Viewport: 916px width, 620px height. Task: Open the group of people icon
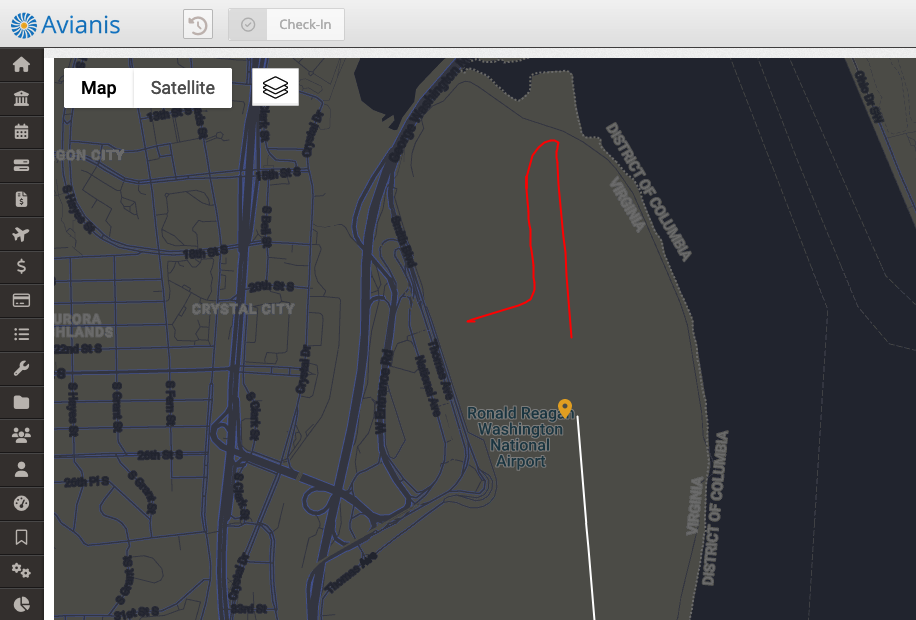tap(22, 435)
